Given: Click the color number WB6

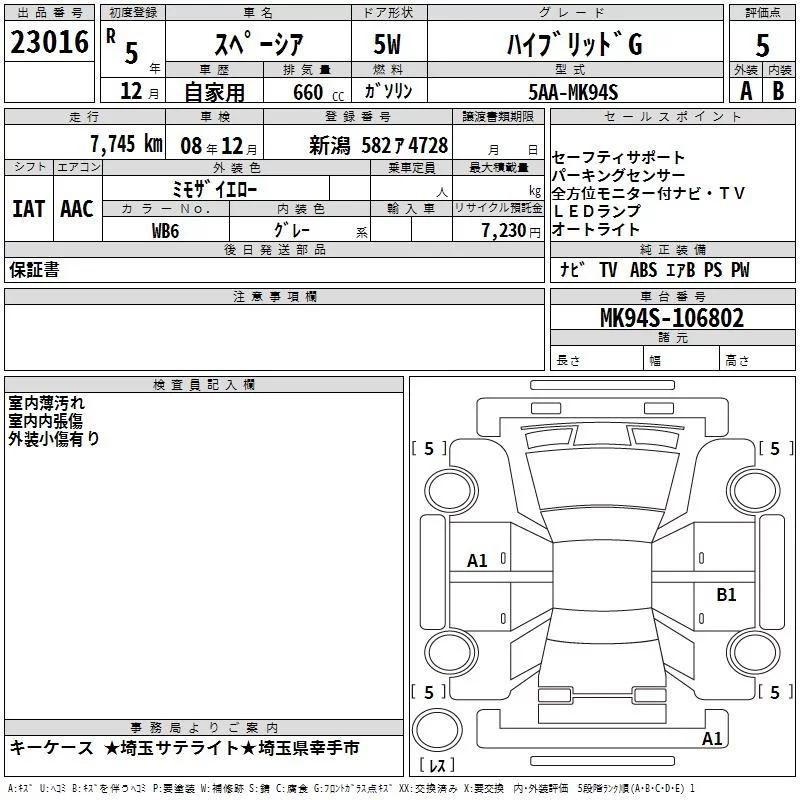Looking at the screenshot, I should [165, 231].
